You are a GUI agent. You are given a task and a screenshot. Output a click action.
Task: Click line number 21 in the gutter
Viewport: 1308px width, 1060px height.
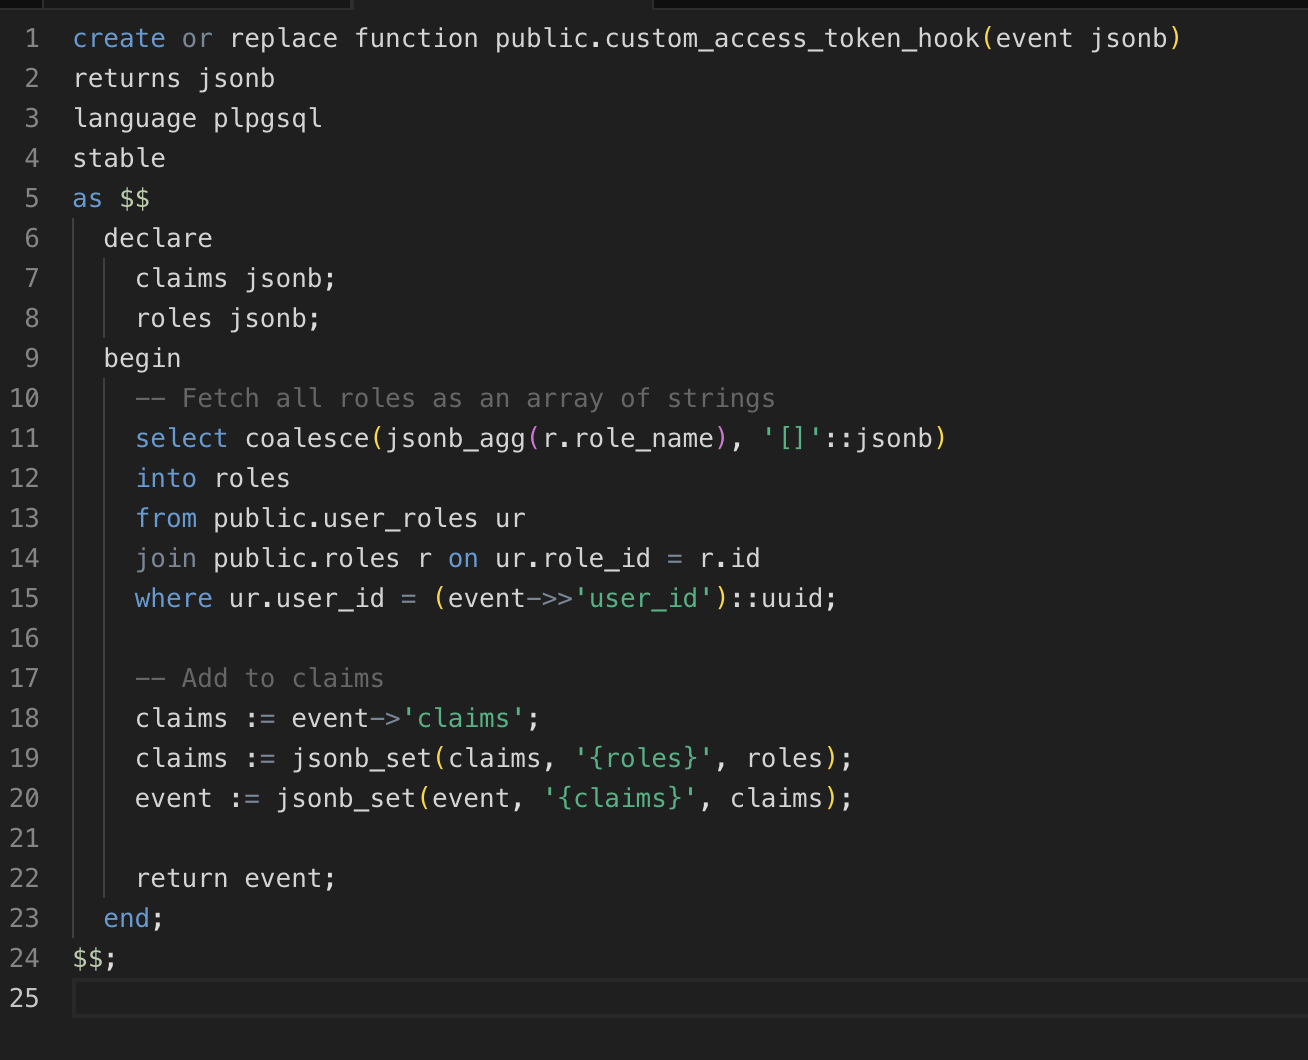(x=24, y=839)
